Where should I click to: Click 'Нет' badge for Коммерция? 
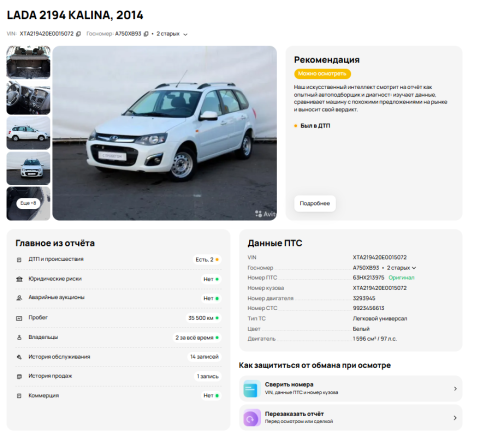point(211,396)
